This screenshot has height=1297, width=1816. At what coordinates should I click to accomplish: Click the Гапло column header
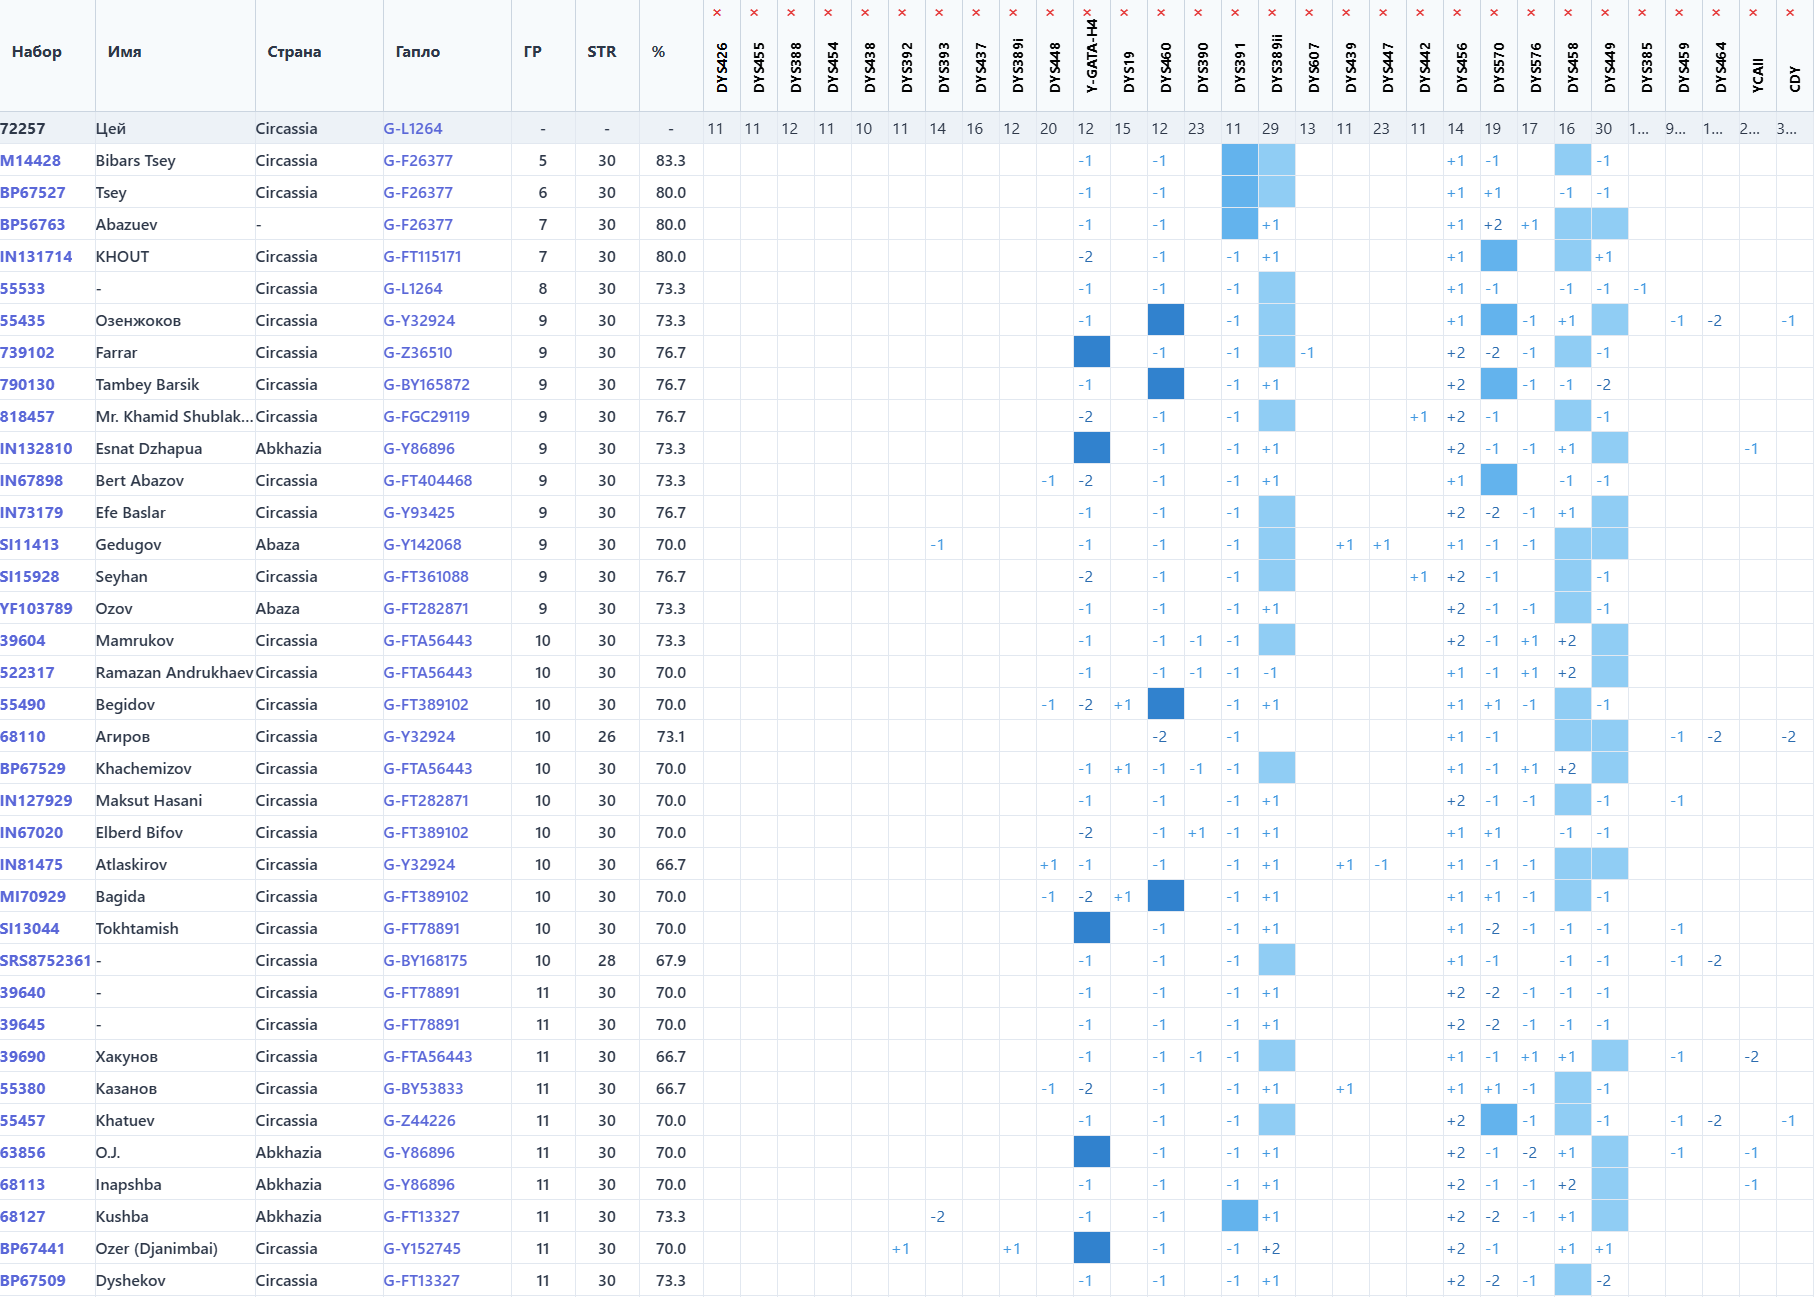click(x=417, y=52)
